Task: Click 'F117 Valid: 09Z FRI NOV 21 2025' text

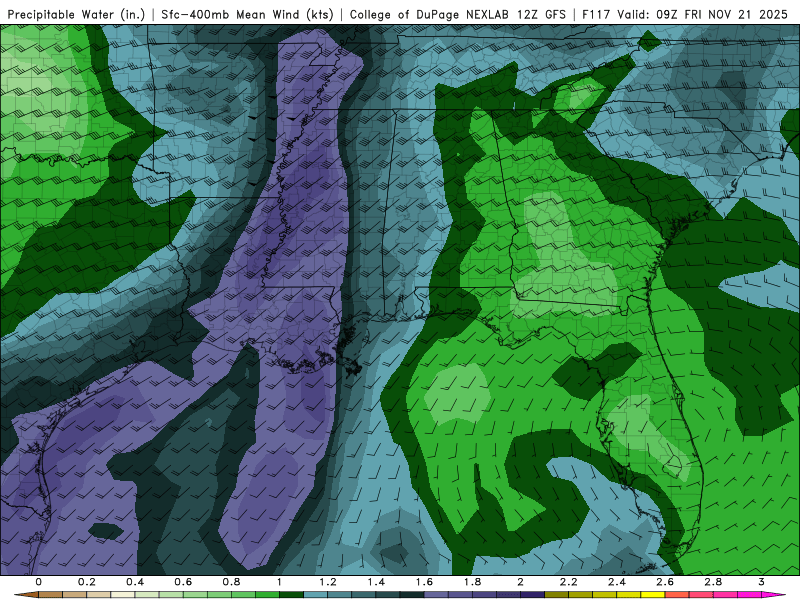Action: pos(685,14)
